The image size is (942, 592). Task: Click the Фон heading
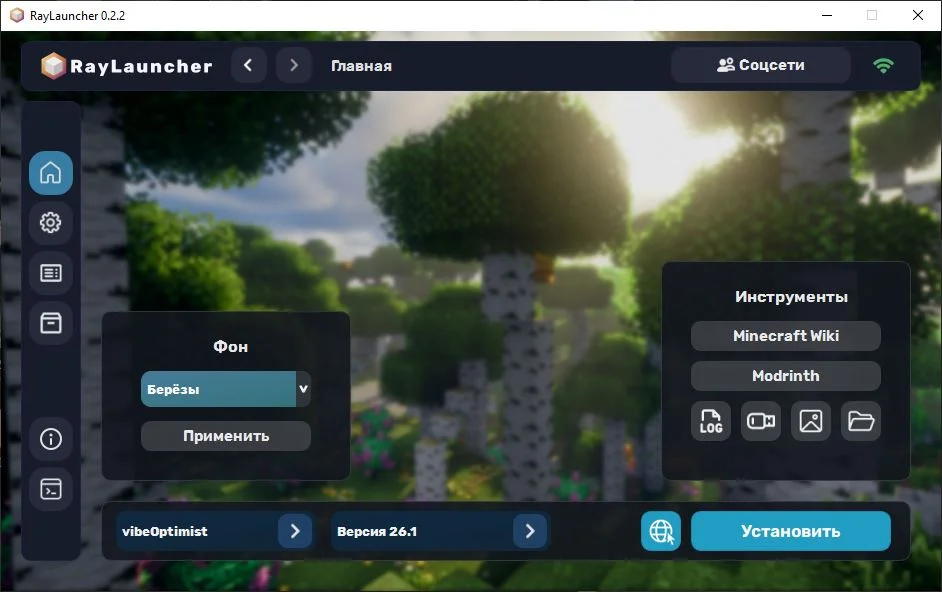(230, 347)
